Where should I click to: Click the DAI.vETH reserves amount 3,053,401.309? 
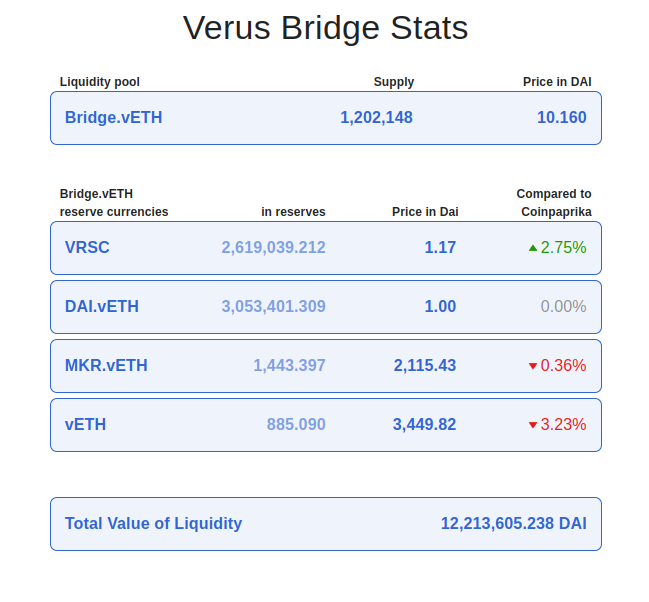point(273,307)
